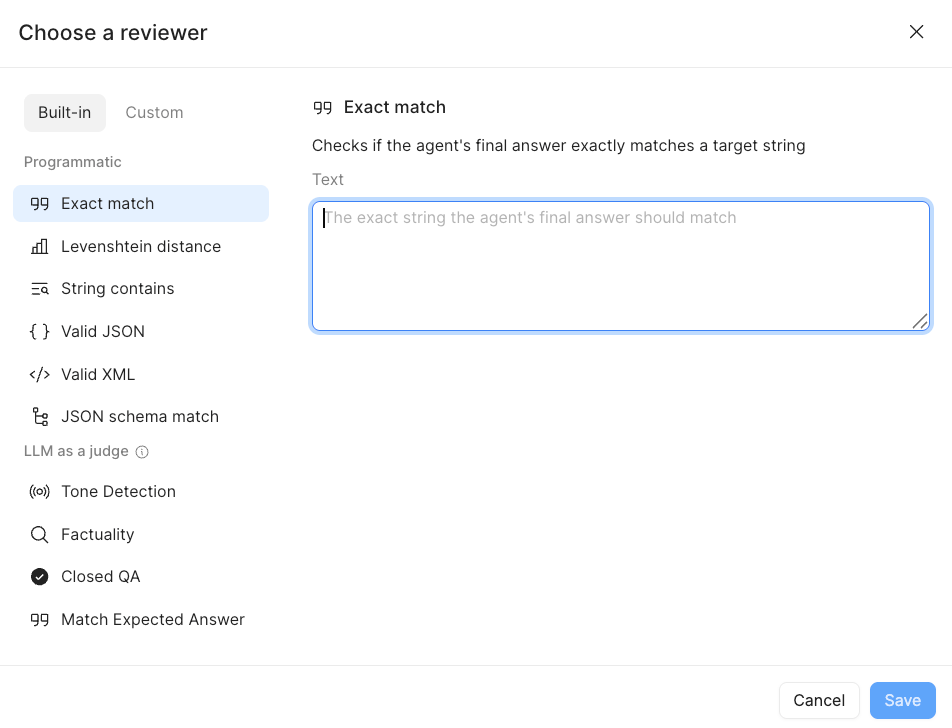The height and width of the screenshot is (728, 952).
Task: Click the JSON schema match tree icon
Action: (x=40, y=416)
